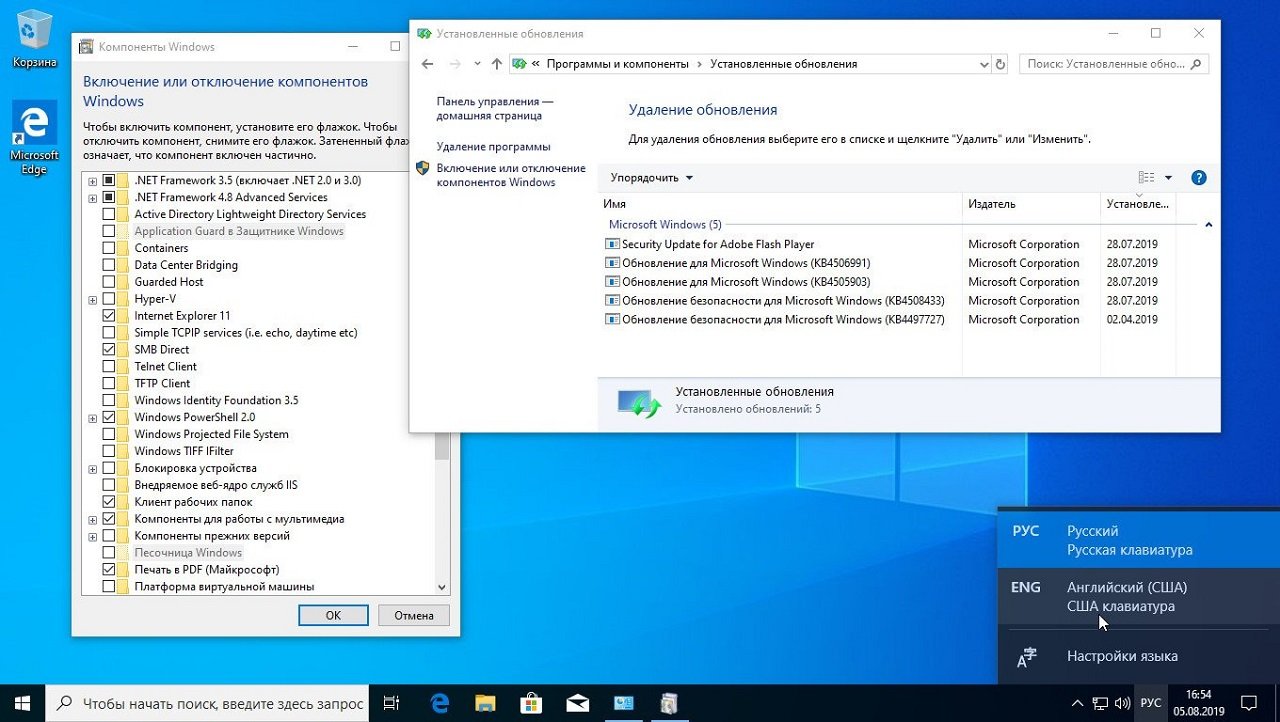Screen dimensions: 1280x722
Task: Refresh the Installed Updates address bar
Action: pyautogui.click(x=1000, y=64)
